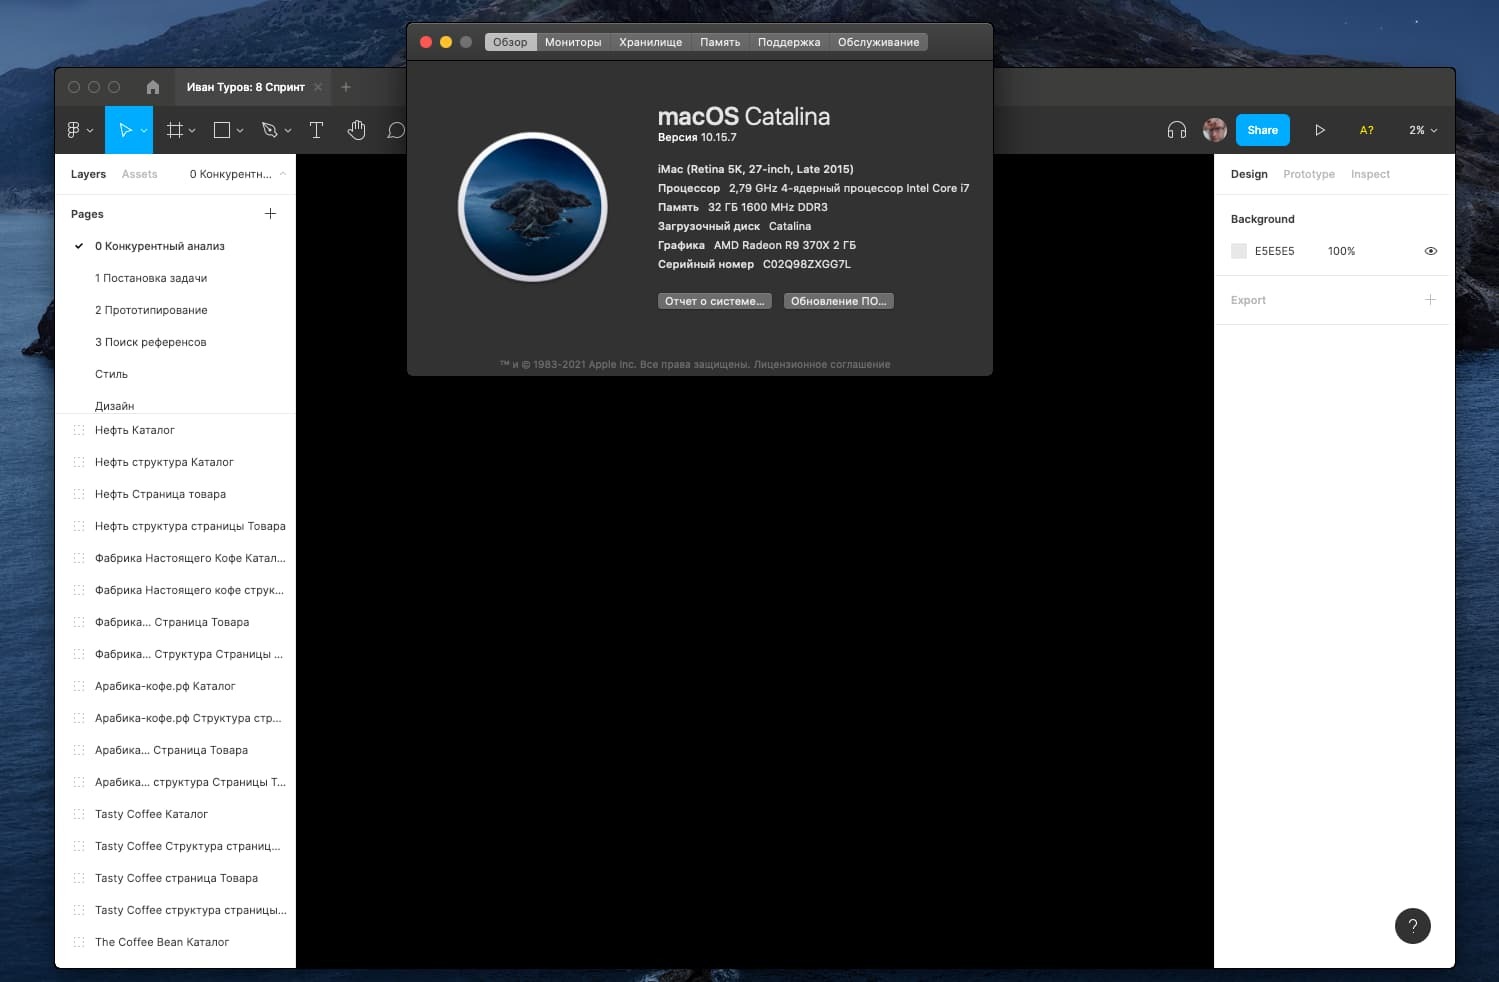
Task: Switch to the Design tab
Action: click(1249, 174)
